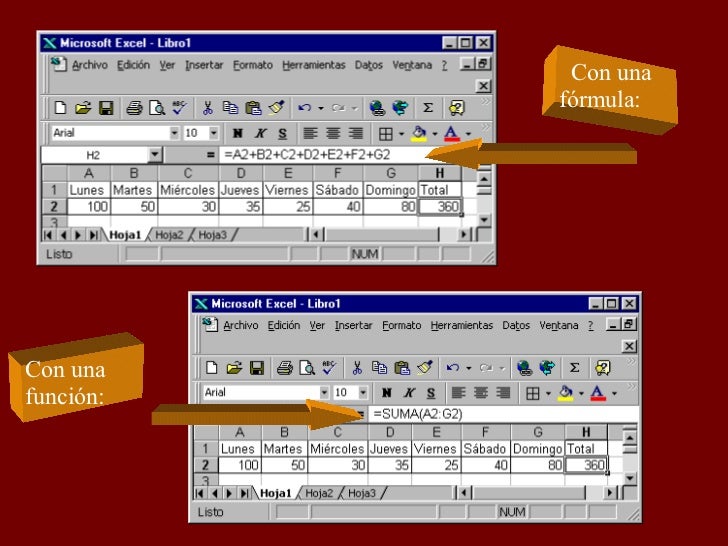Open undo history dropdown arrow in top window
This screenshot has height=546, width=728.
321,109
